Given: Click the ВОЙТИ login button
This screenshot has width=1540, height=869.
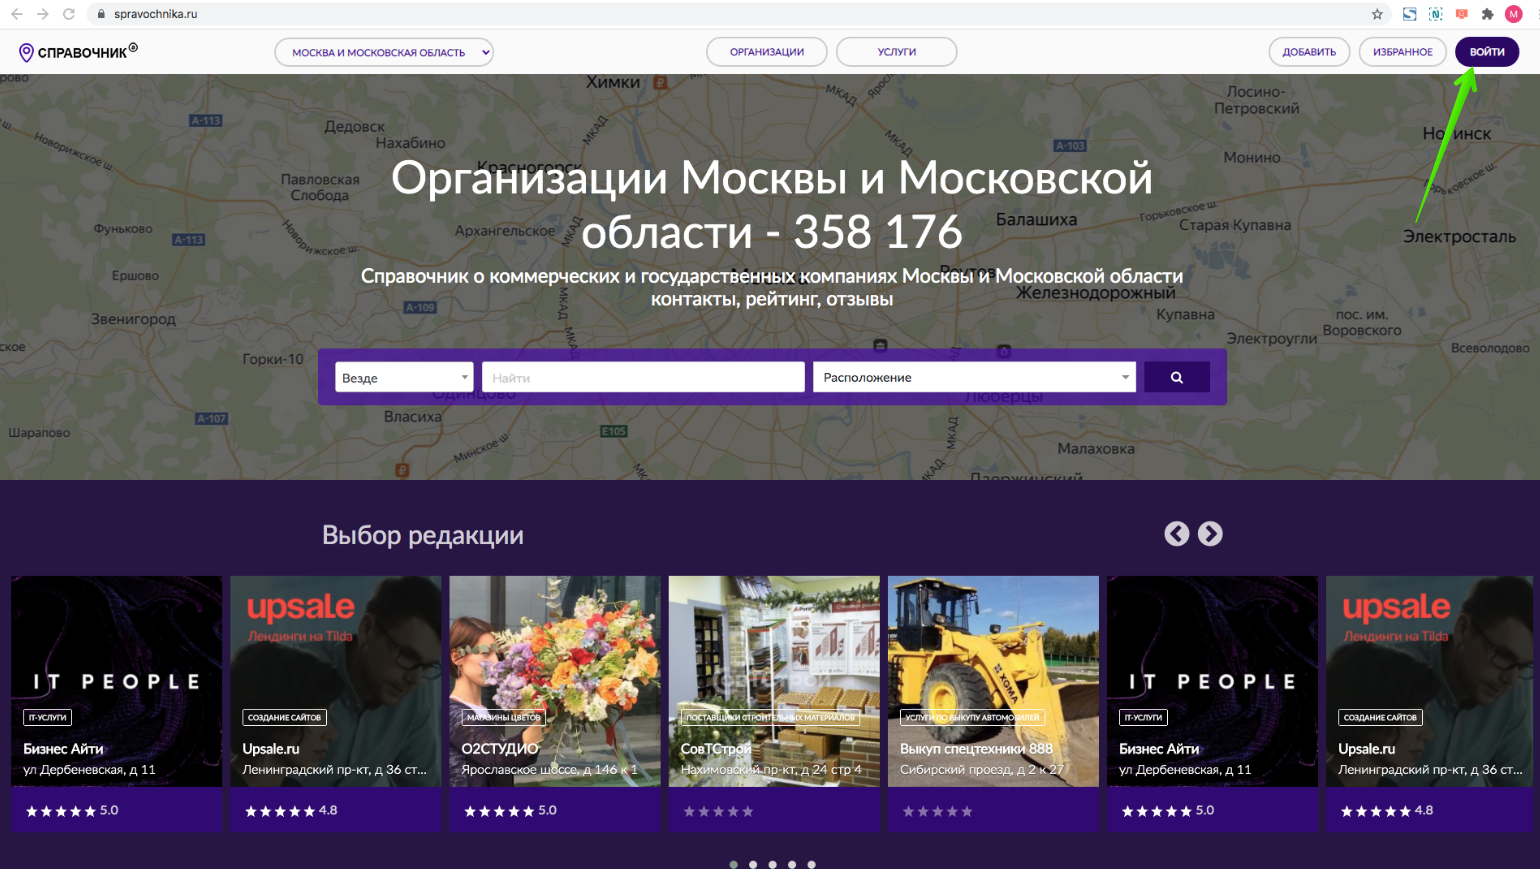Looking at the screenshot, I should (x=1487, y=52).
